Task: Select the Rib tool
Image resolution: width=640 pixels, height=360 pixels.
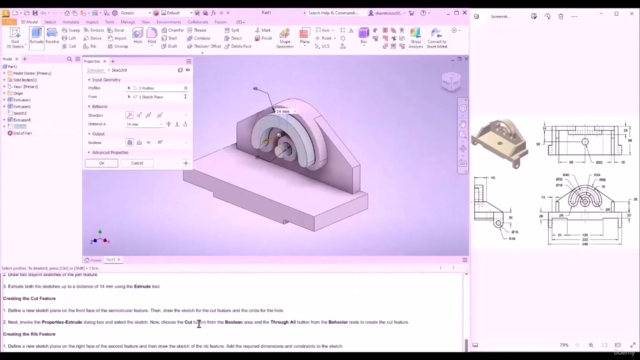Action: [x=90, y=46]
